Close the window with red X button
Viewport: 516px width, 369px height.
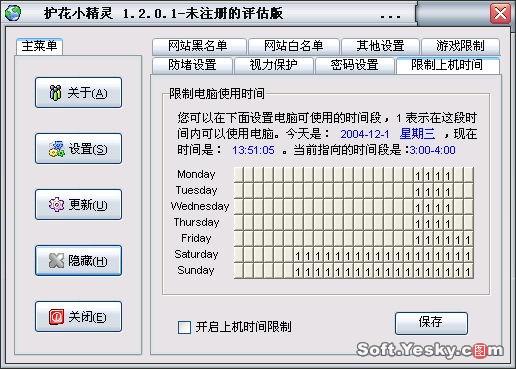coord(500,14)
